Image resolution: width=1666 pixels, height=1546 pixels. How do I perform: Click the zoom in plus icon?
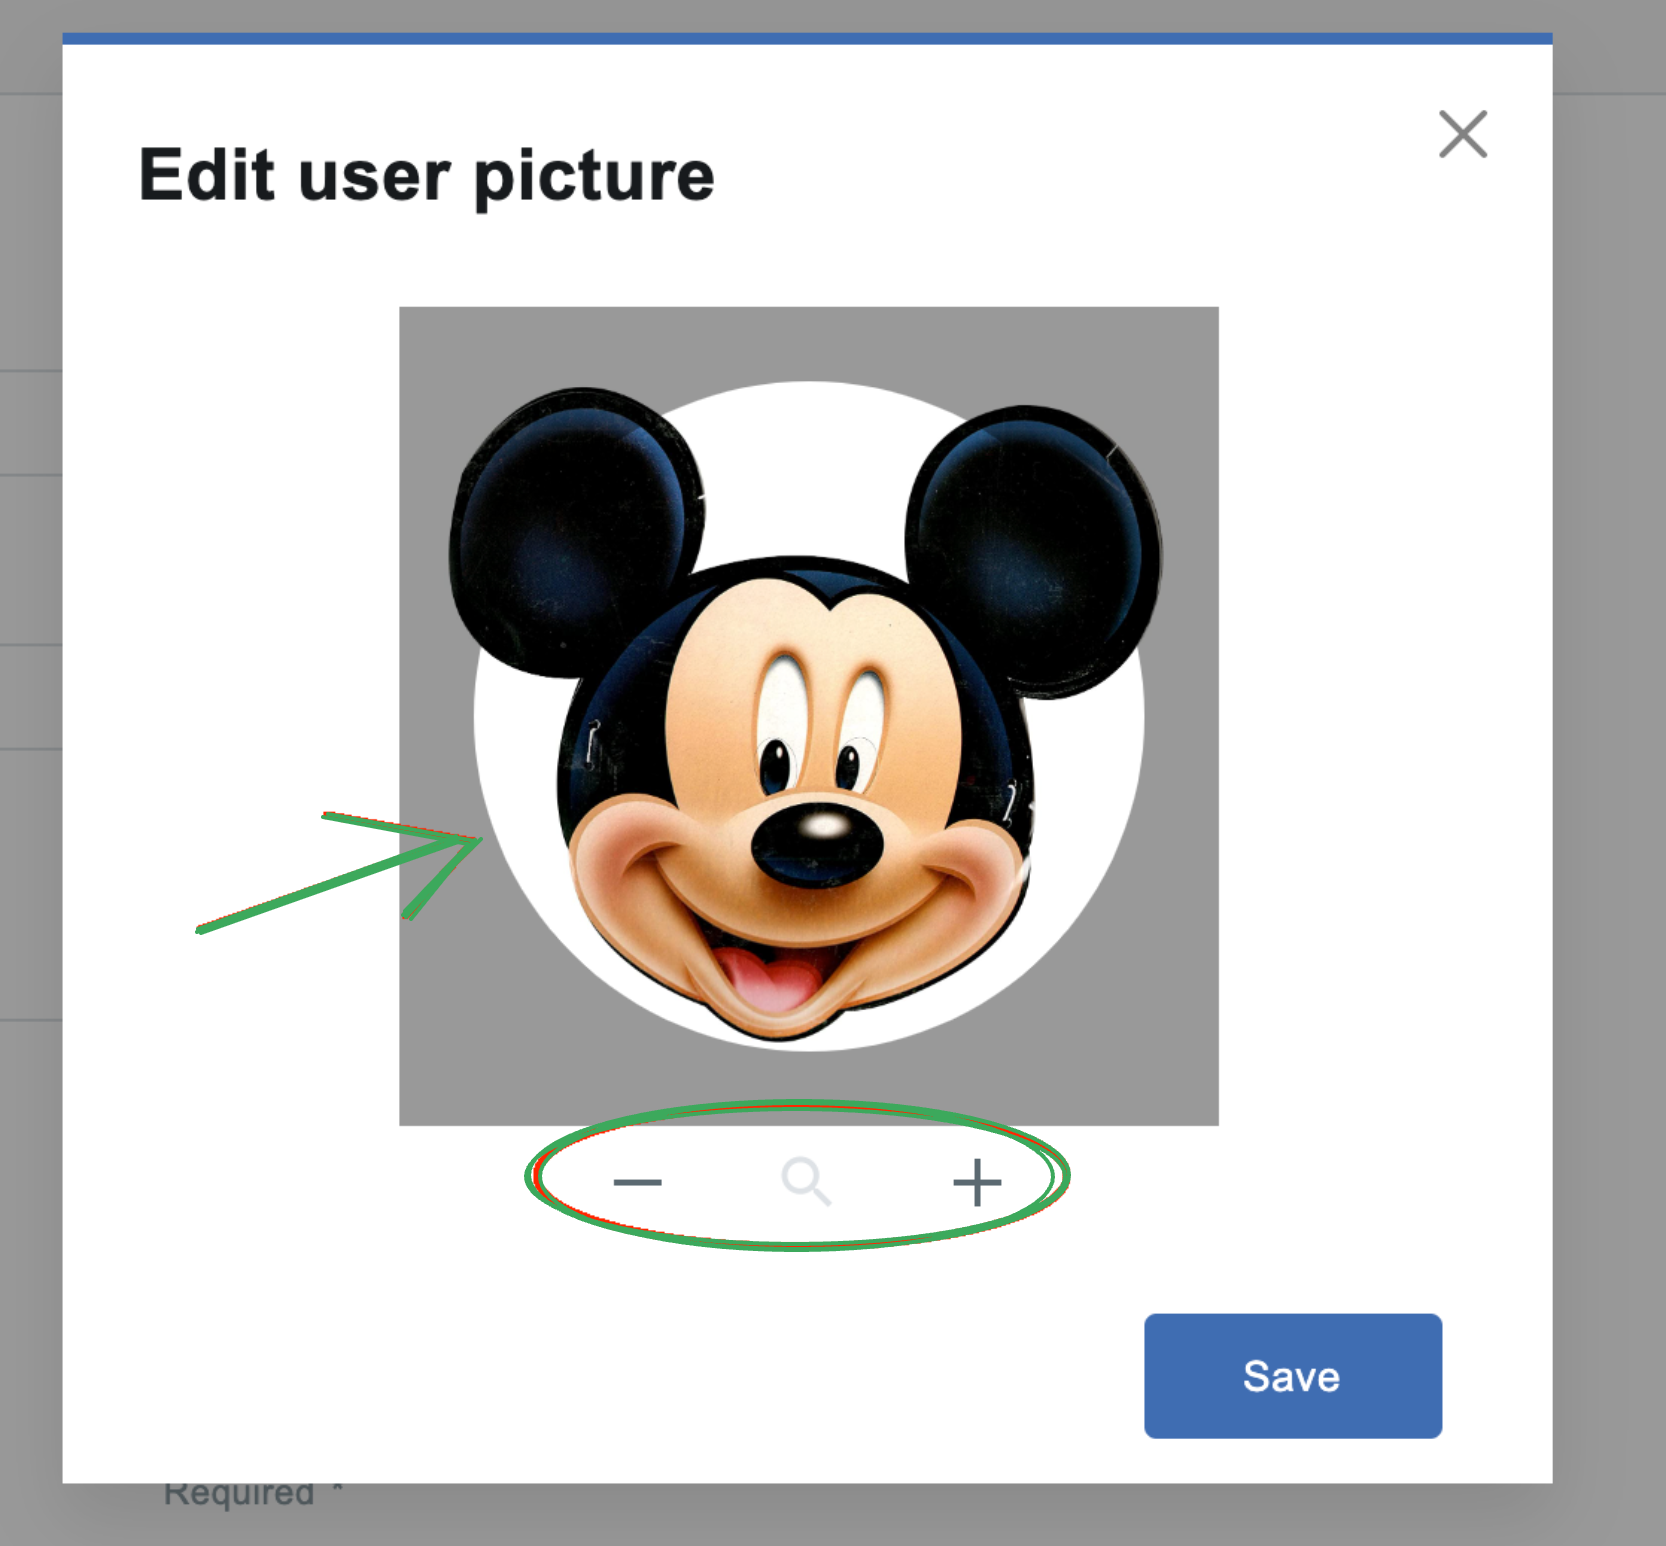(x=977, y=1183)
